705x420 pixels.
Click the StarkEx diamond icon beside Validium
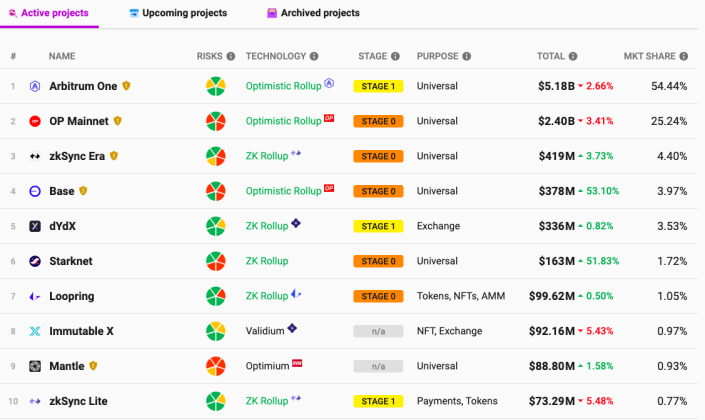(292, 328)
